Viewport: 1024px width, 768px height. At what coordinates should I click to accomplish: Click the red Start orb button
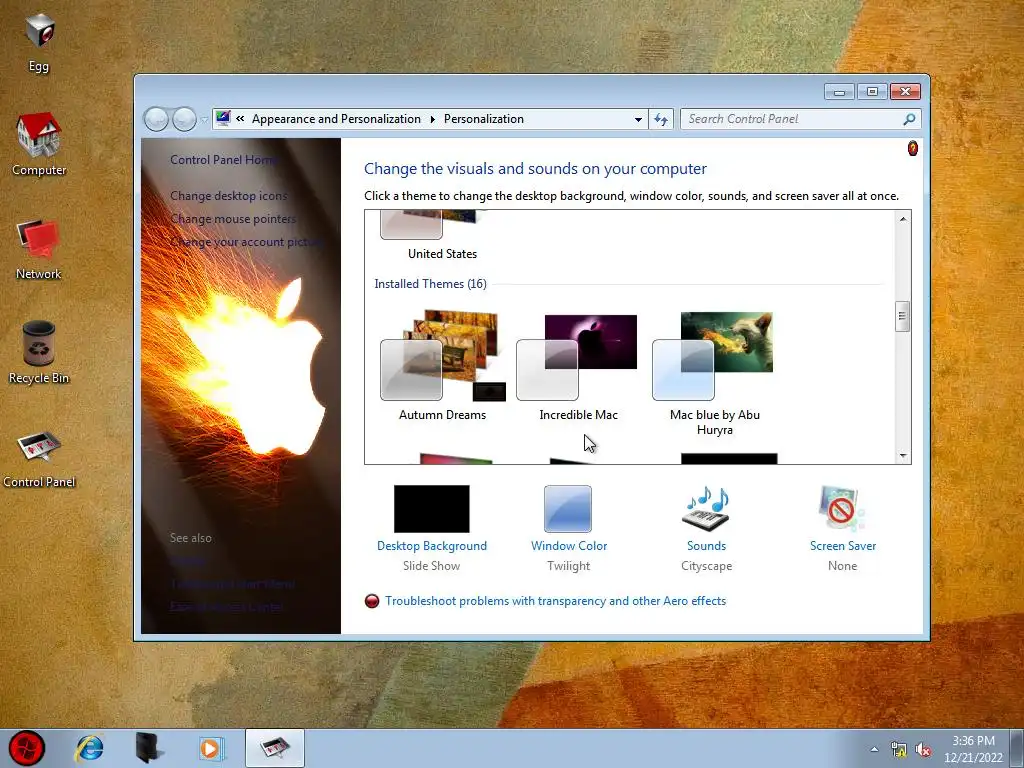tap(27, 748)
